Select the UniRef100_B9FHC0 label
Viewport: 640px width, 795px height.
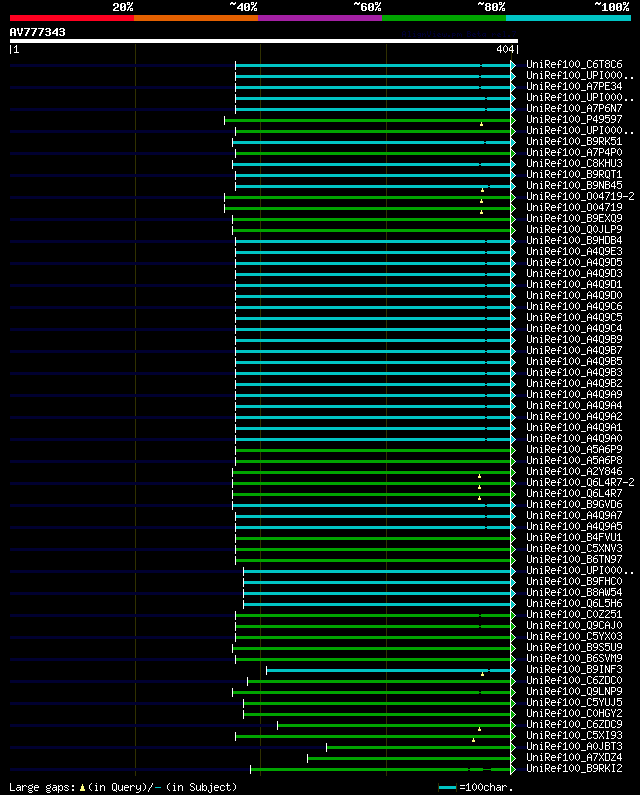click(x=574, y=582)
